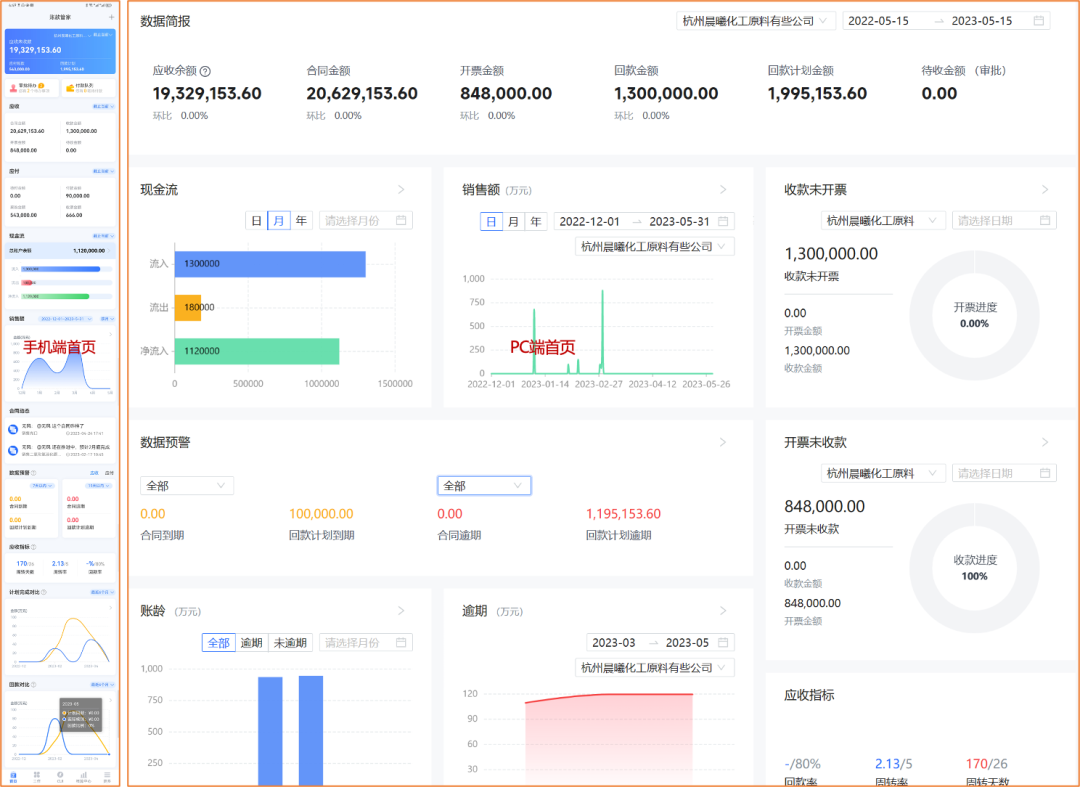The height and width of the screenshot is (787, 1080).
Task: Open mobile 应付 section period dropdown
Action: [x=103, y=171]
